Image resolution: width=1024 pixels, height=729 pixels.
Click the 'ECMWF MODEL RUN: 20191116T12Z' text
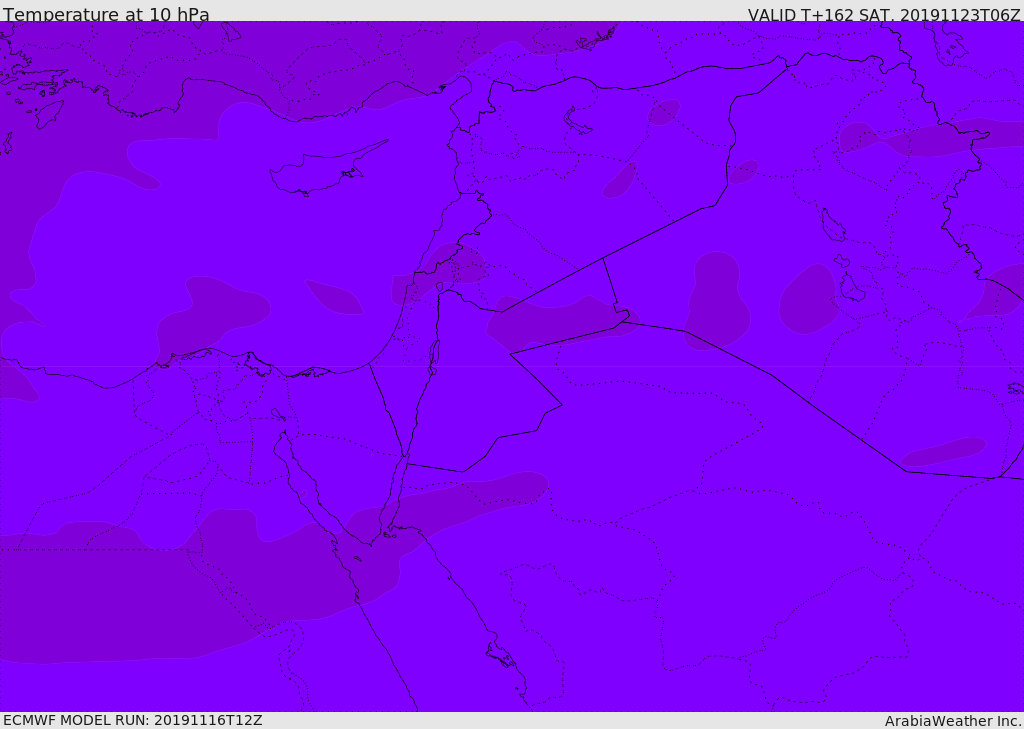click(133, 720)
